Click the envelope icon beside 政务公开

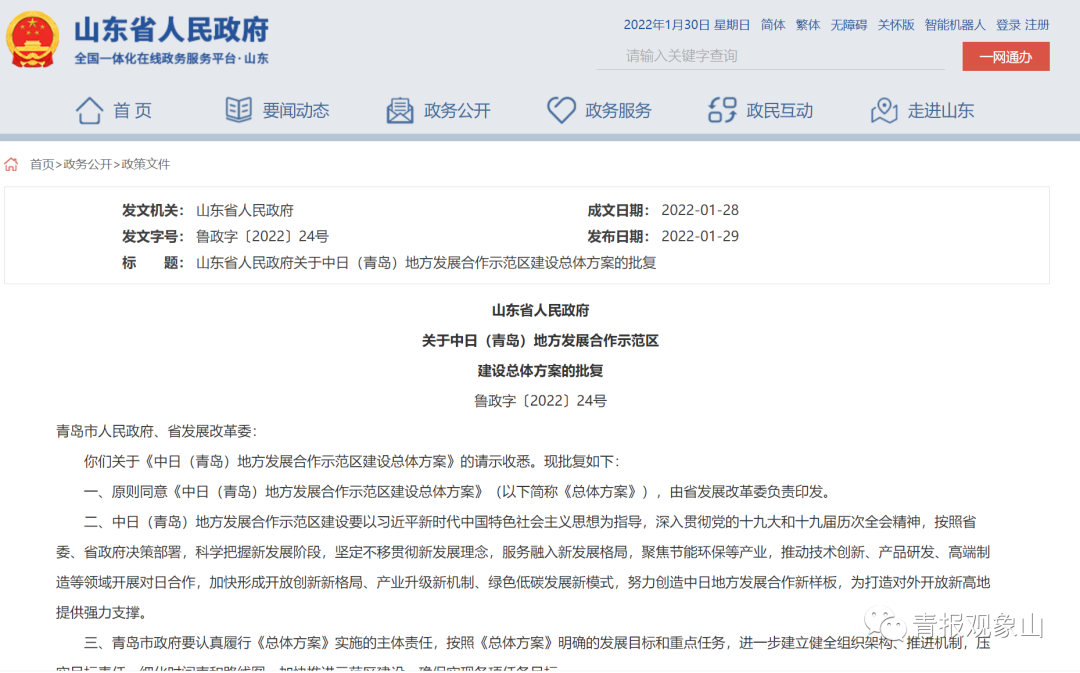400,110
